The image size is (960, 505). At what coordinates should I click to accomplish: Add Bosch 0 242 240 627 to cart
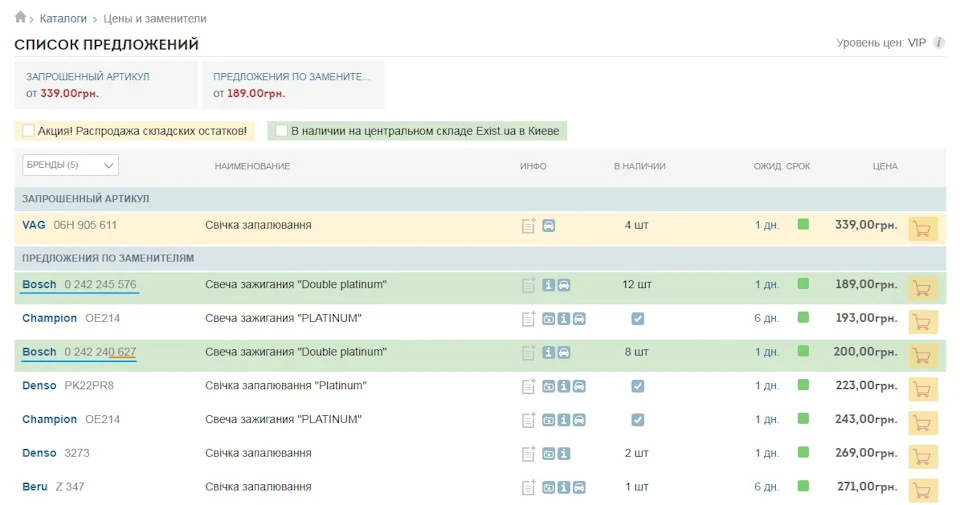tap(923, 355)
